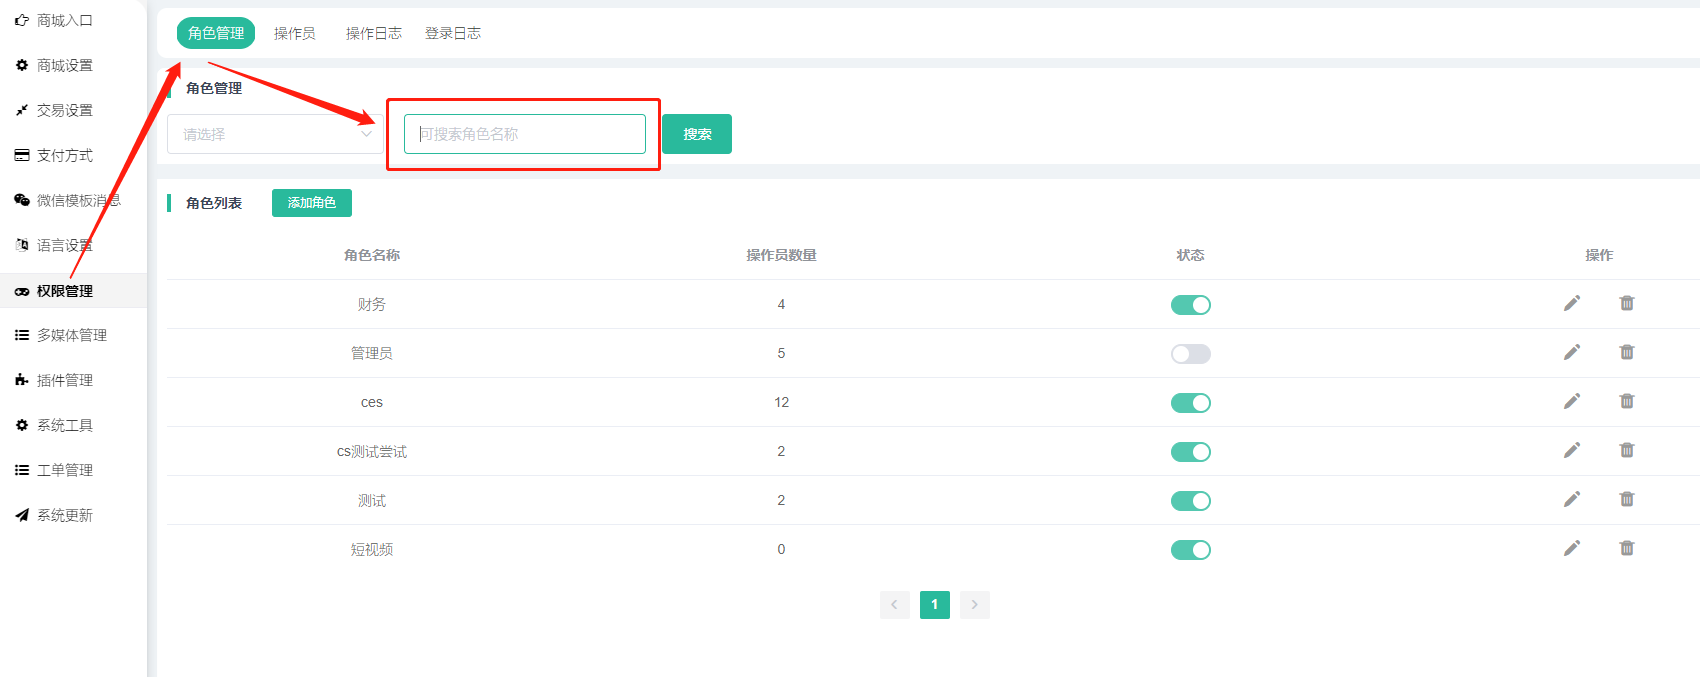
Task: Focus the 可搜索角色名称 search field
Action: tap(525, 134)
